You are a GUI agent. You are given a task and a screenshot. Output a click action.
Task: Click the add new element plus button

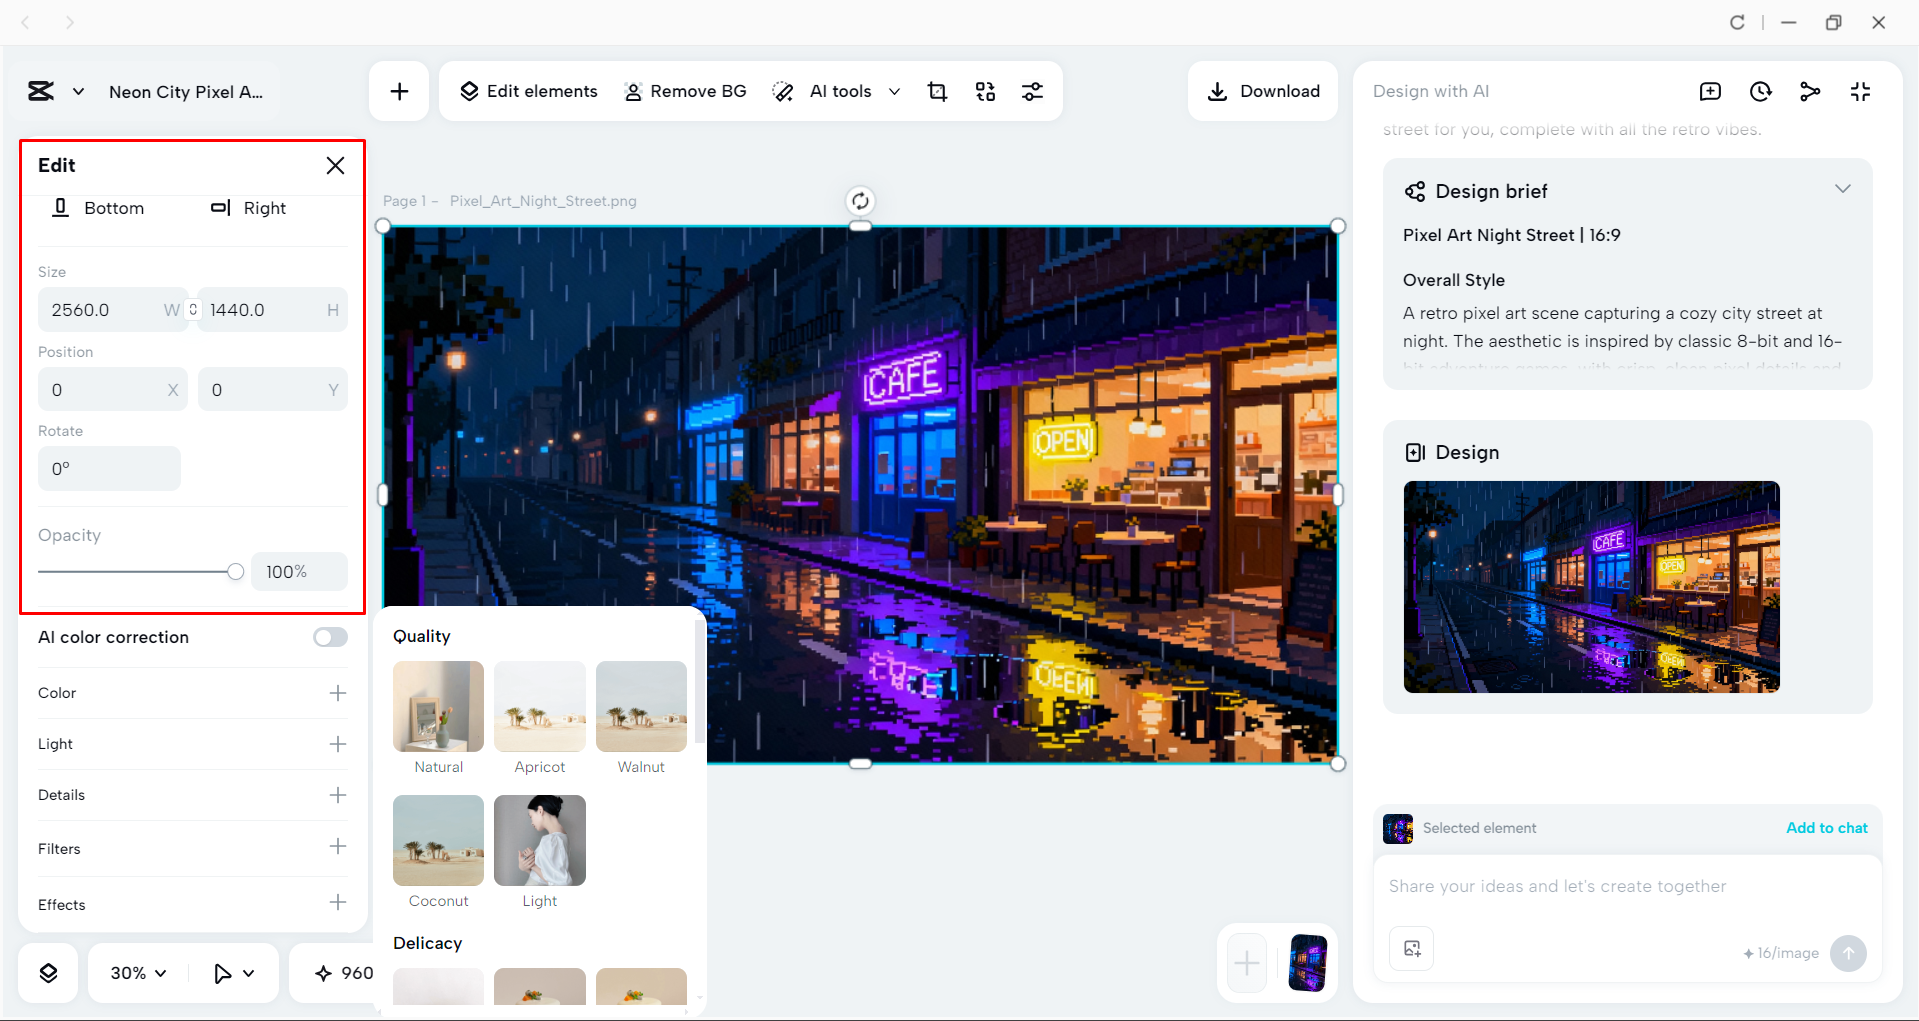[x=399, y=91]
